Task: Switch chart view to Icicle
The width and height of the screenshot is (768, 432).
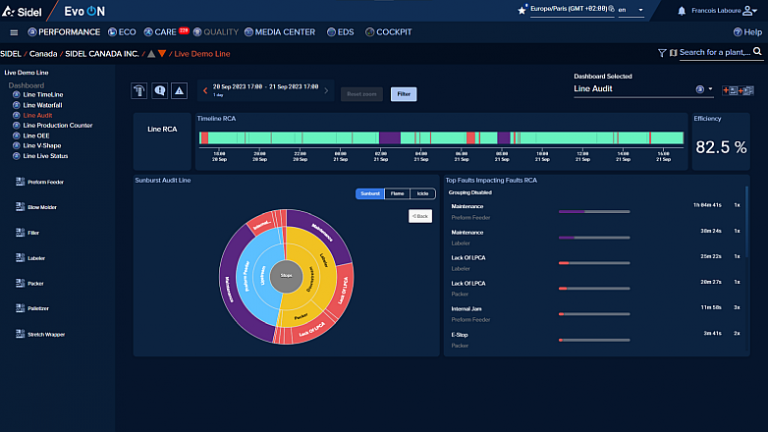Action: coord(423,194)
